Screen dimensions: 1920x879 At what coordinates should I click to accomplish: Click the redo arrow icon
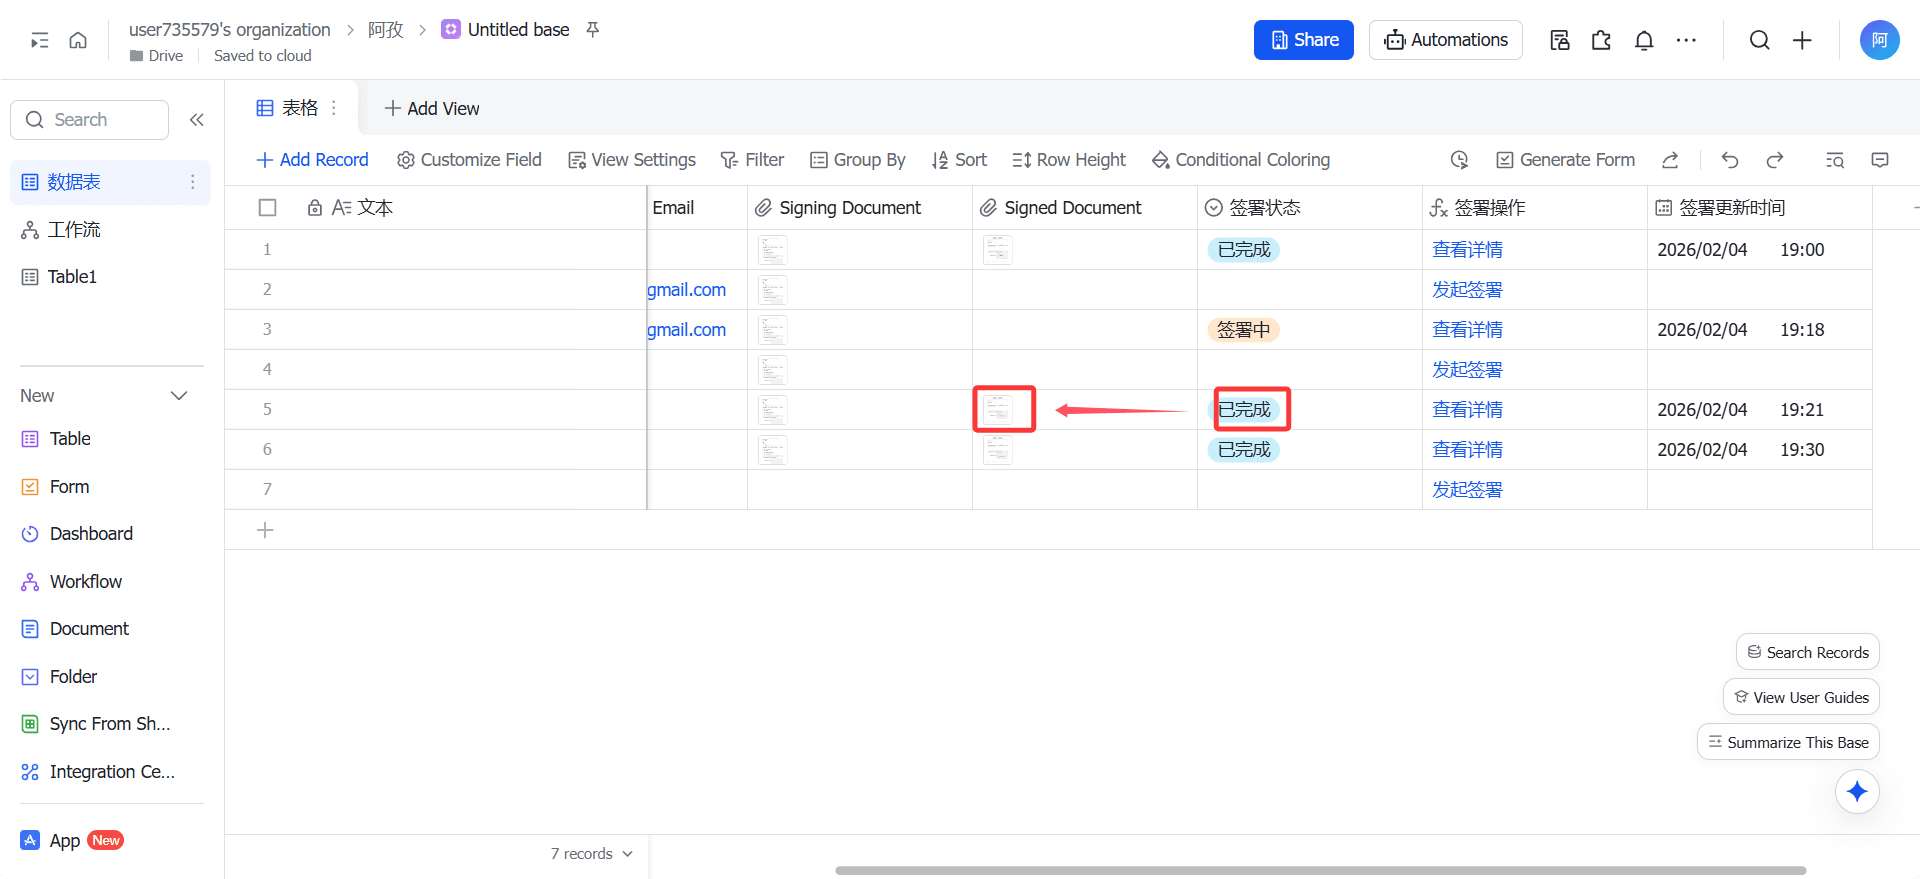point(1775,160)
